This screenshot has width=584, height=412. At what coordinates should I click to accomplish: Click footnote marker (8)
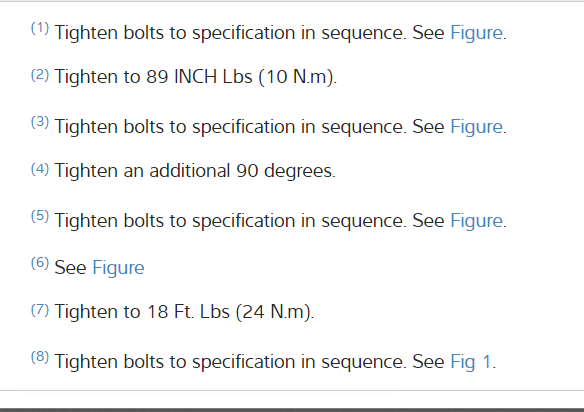(39, 357)
